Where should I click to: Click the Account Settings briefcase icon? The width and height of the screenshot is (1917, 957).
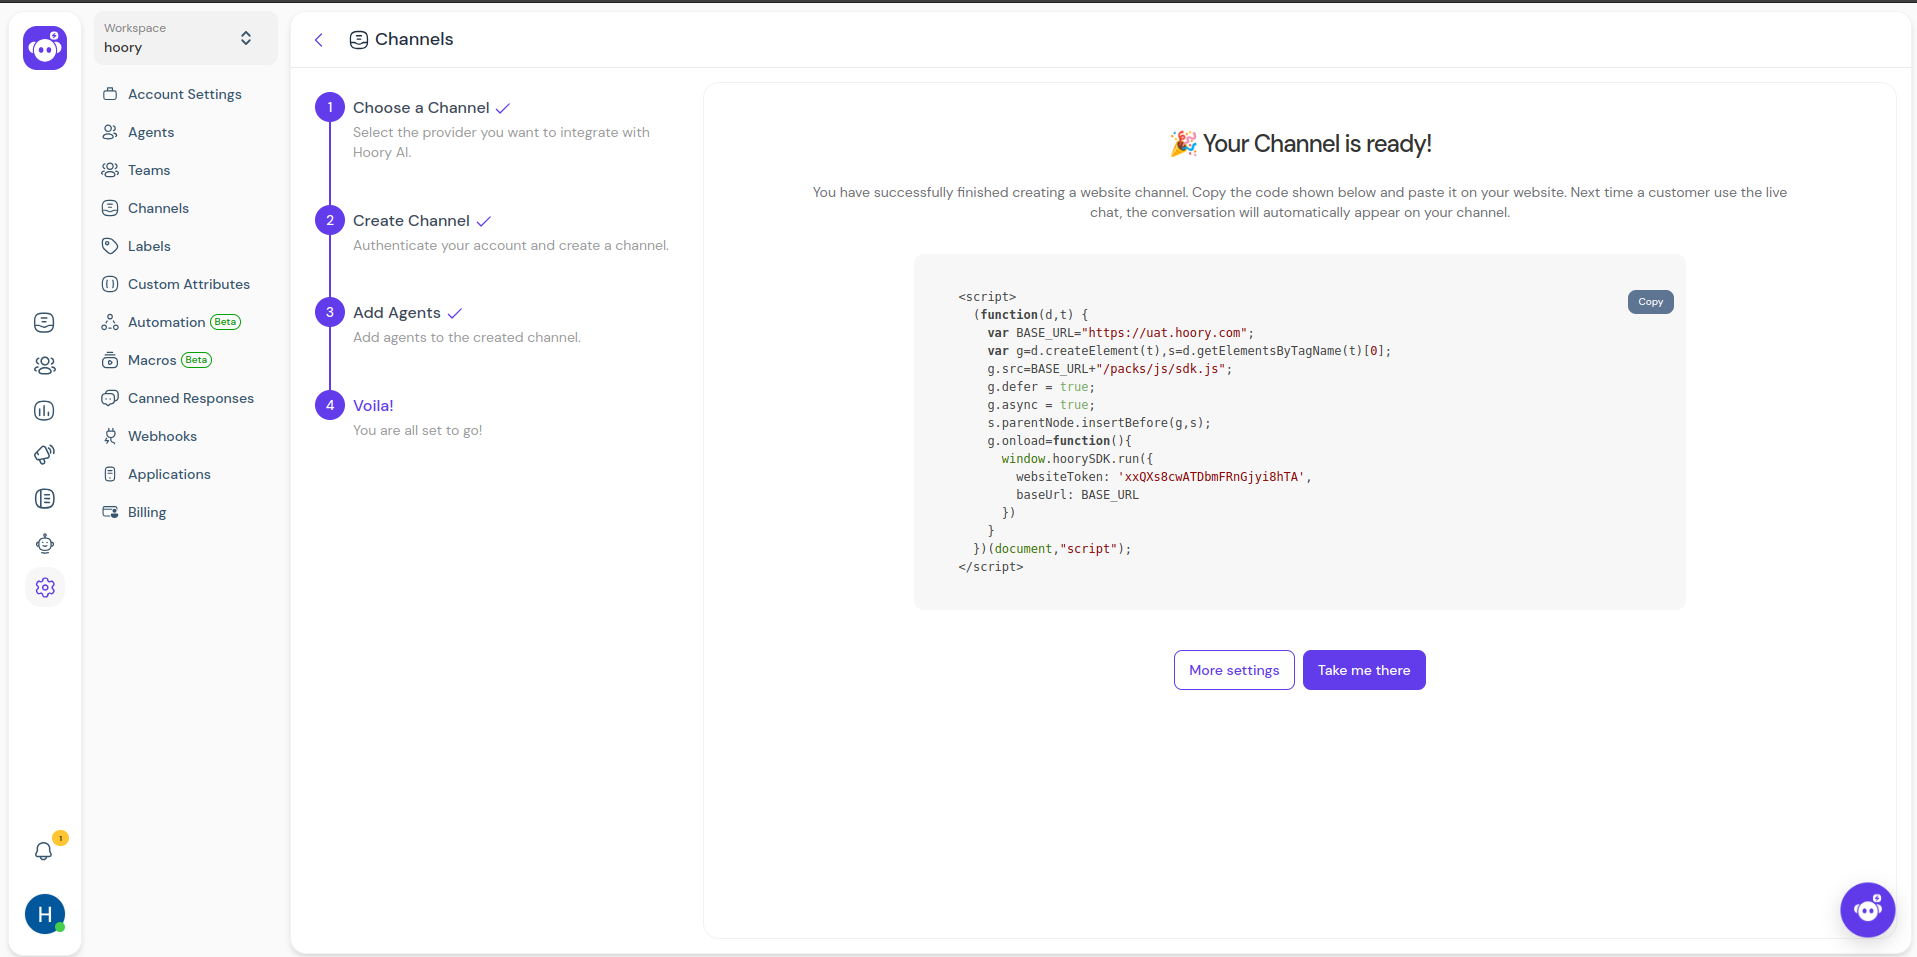click(110, 94)
